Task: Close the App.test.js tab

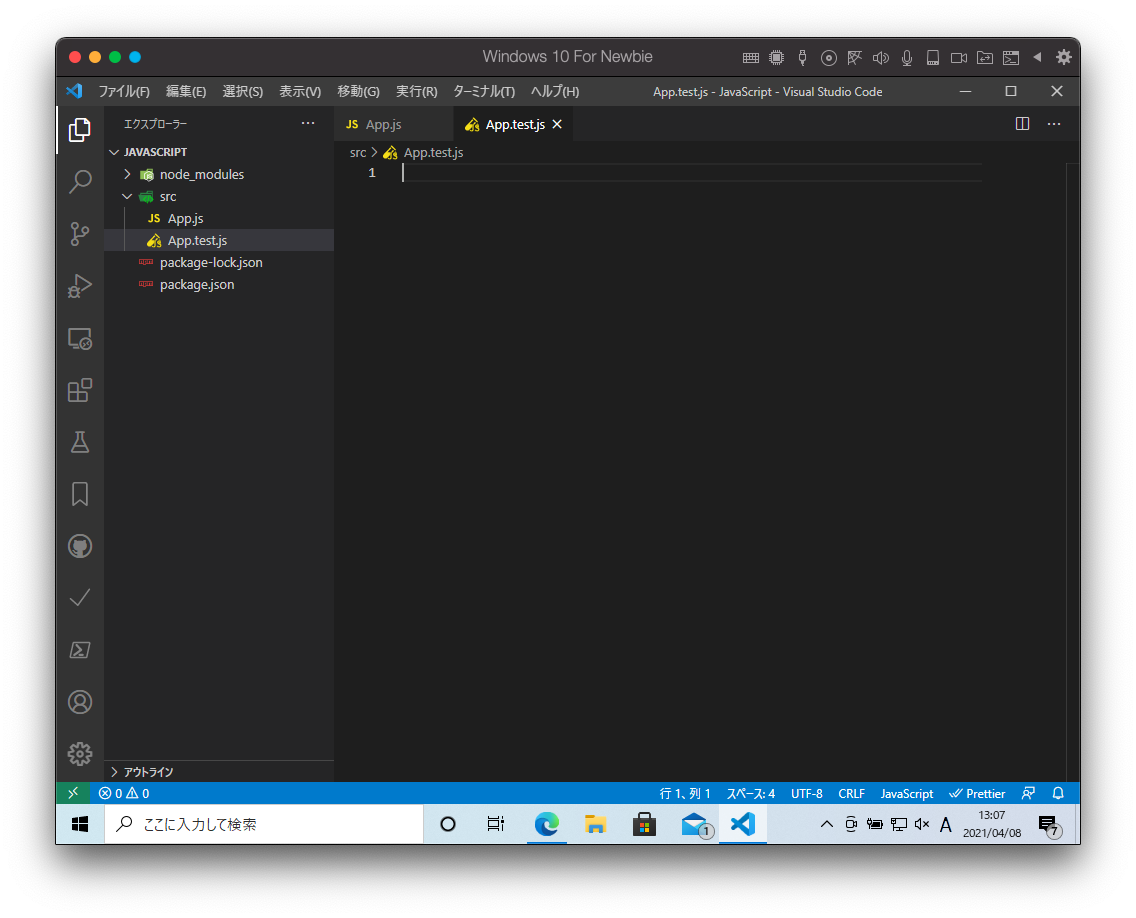Action: (557, 125)
